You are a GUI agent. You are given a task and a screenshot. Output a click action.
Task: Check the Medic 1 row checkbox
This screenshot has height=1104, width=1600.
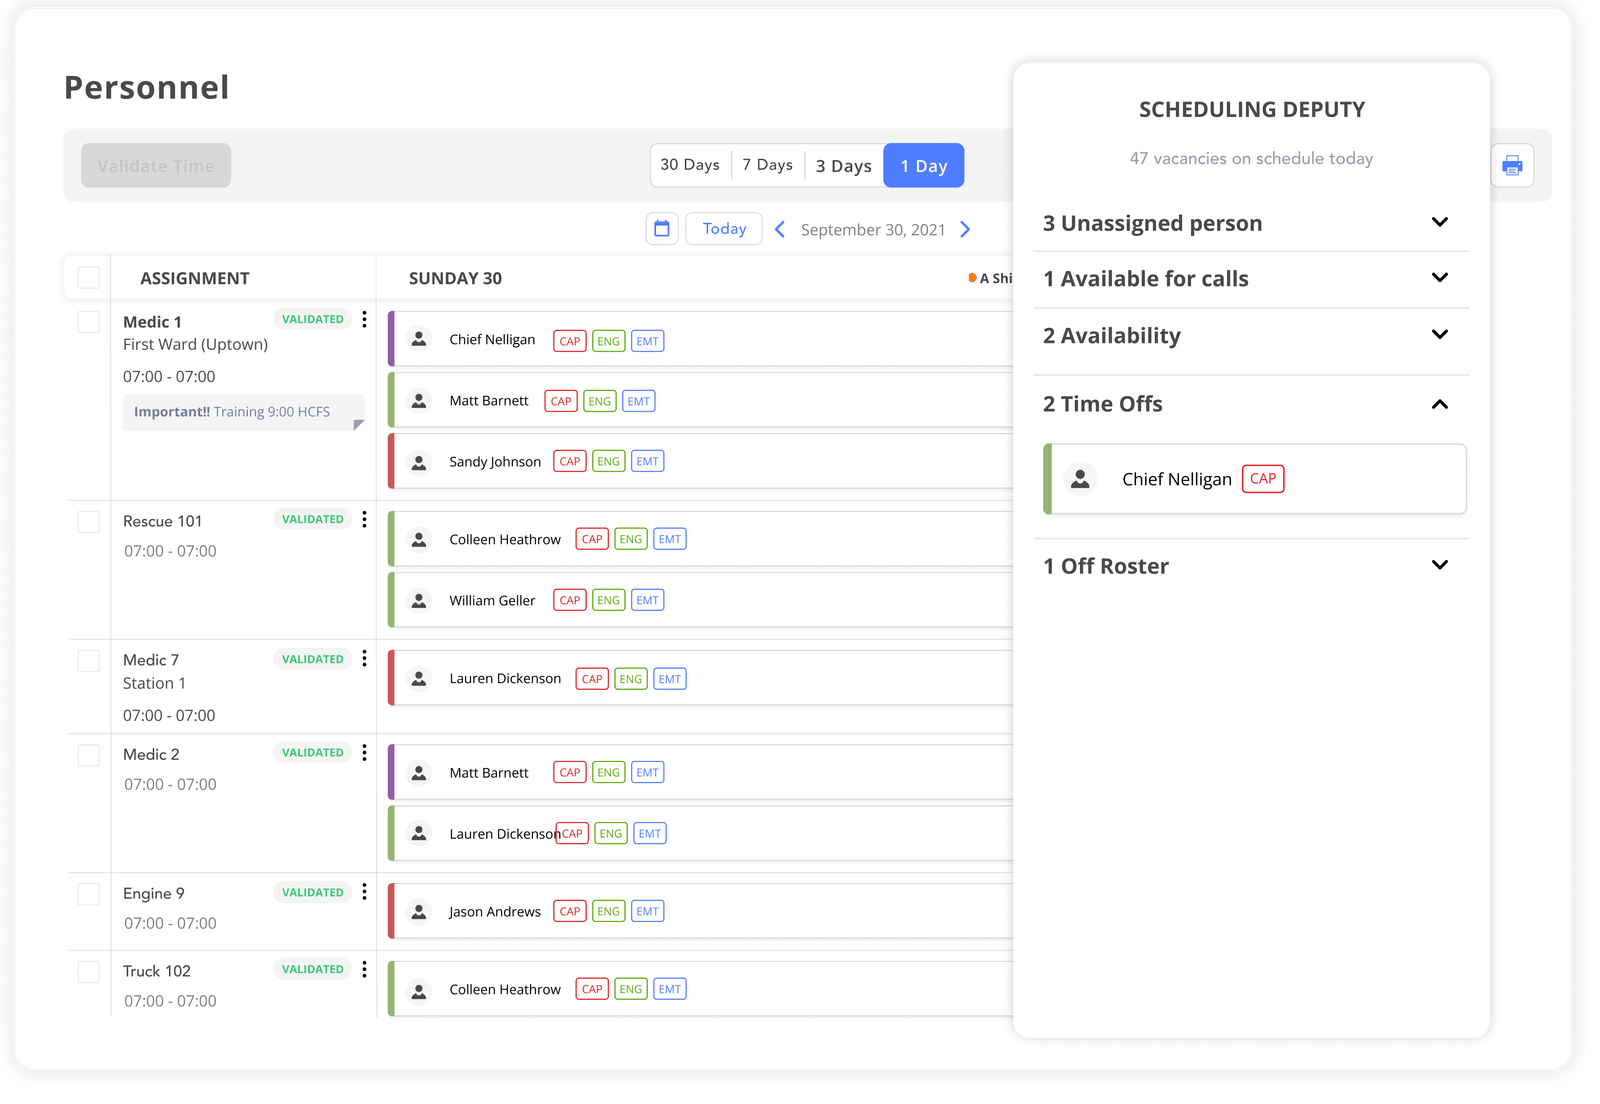coord(87,321)
